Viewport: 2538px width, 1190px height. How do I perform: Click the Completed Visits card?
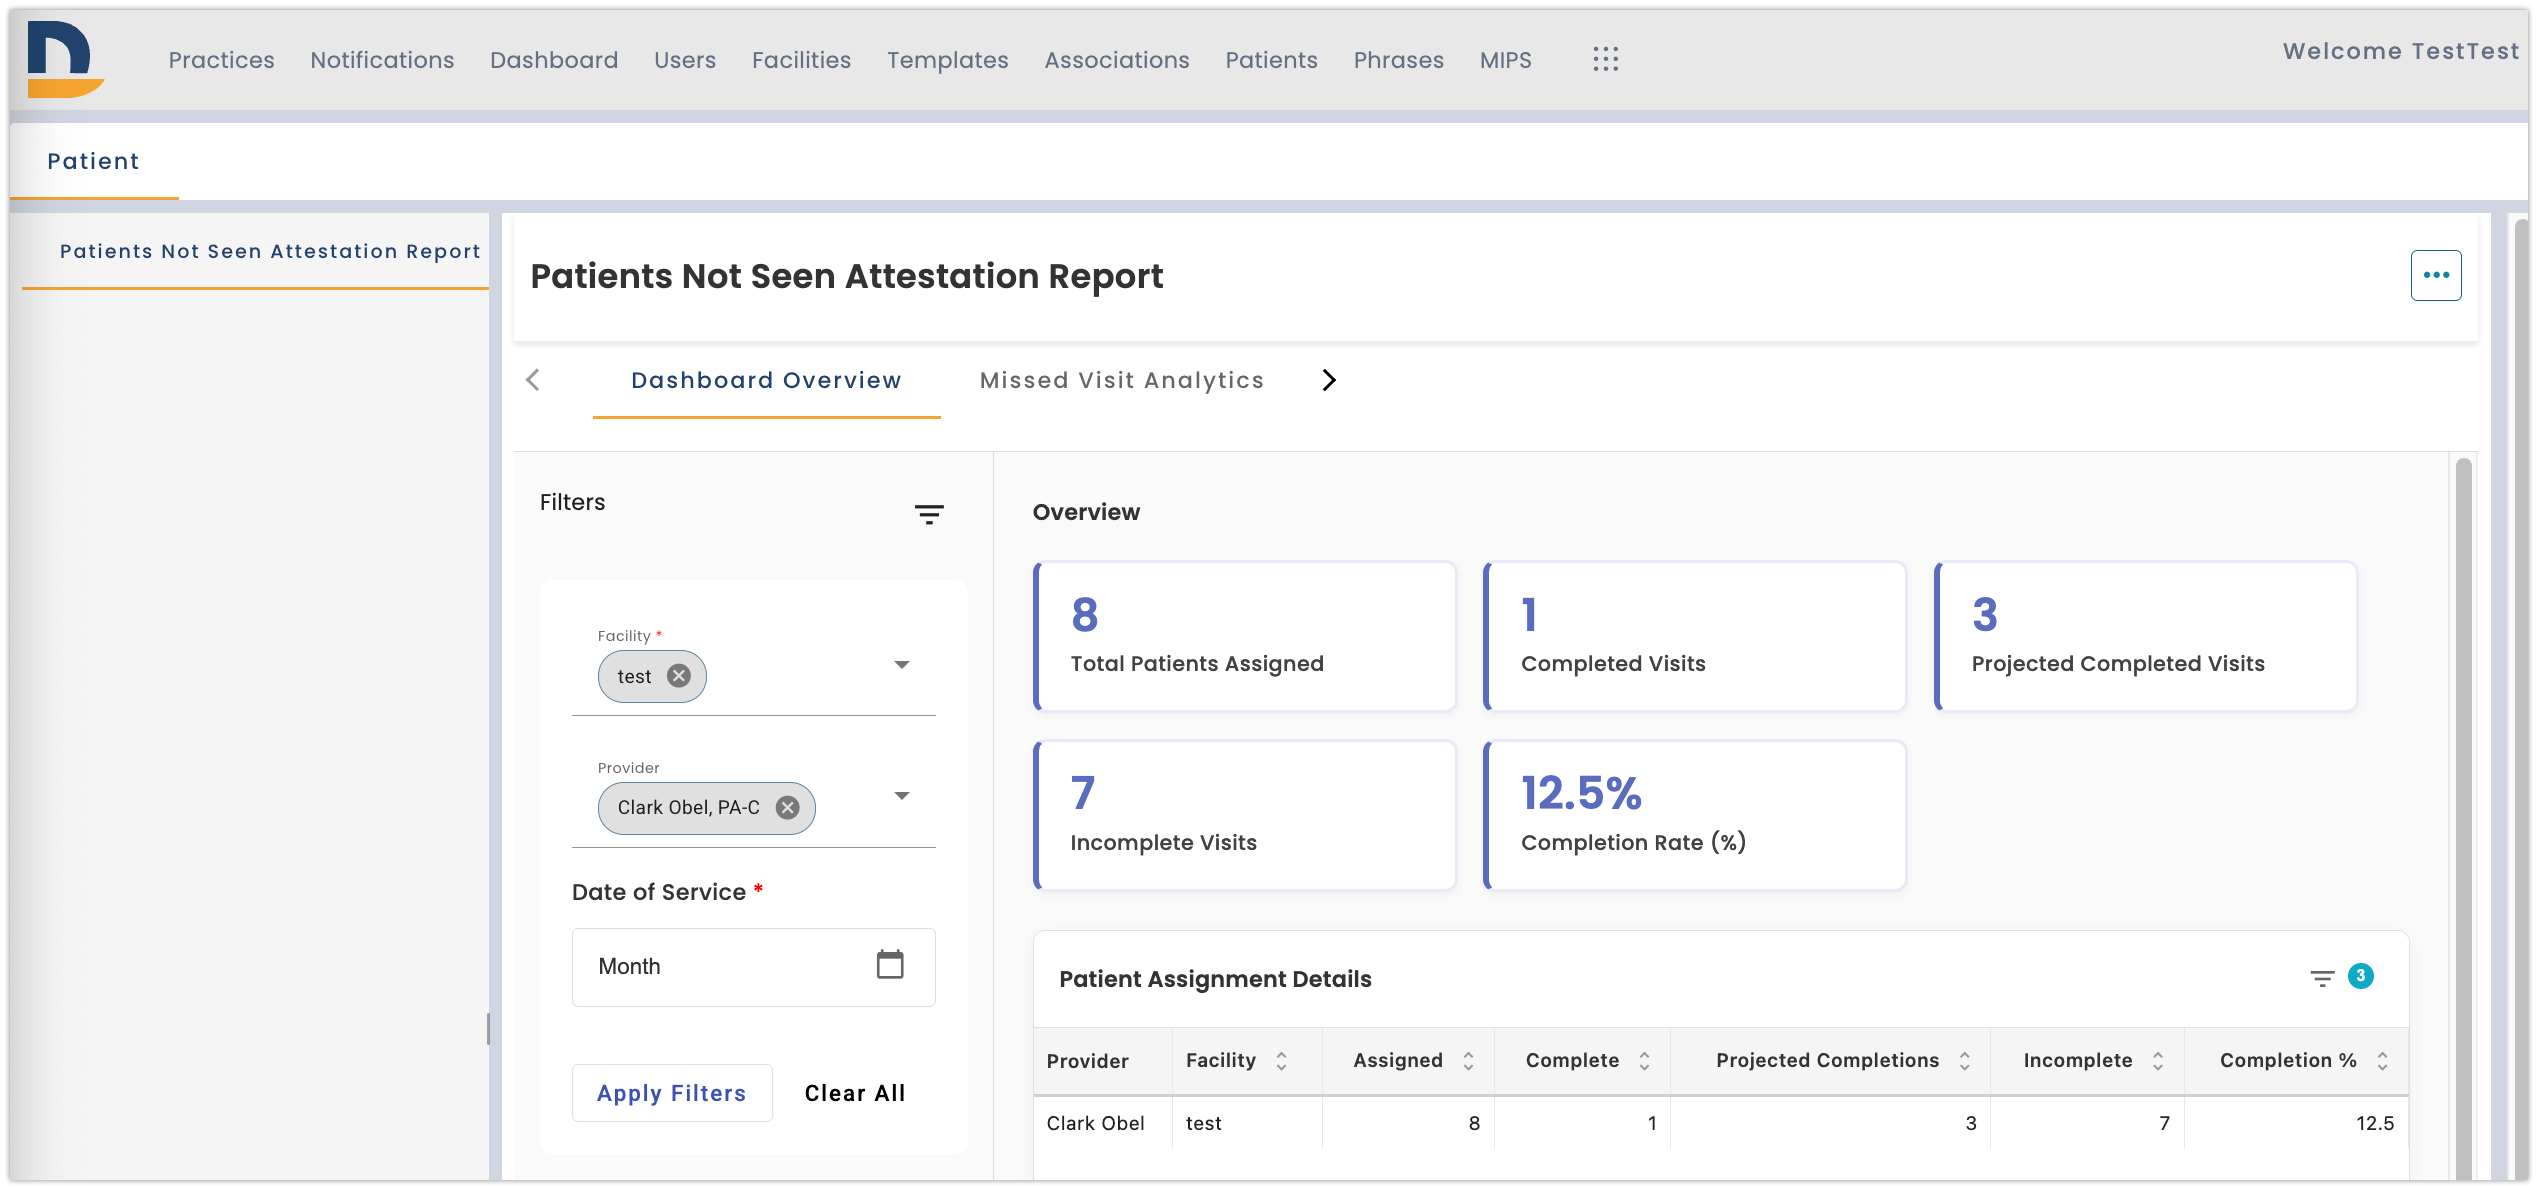tap(1695, 636)
